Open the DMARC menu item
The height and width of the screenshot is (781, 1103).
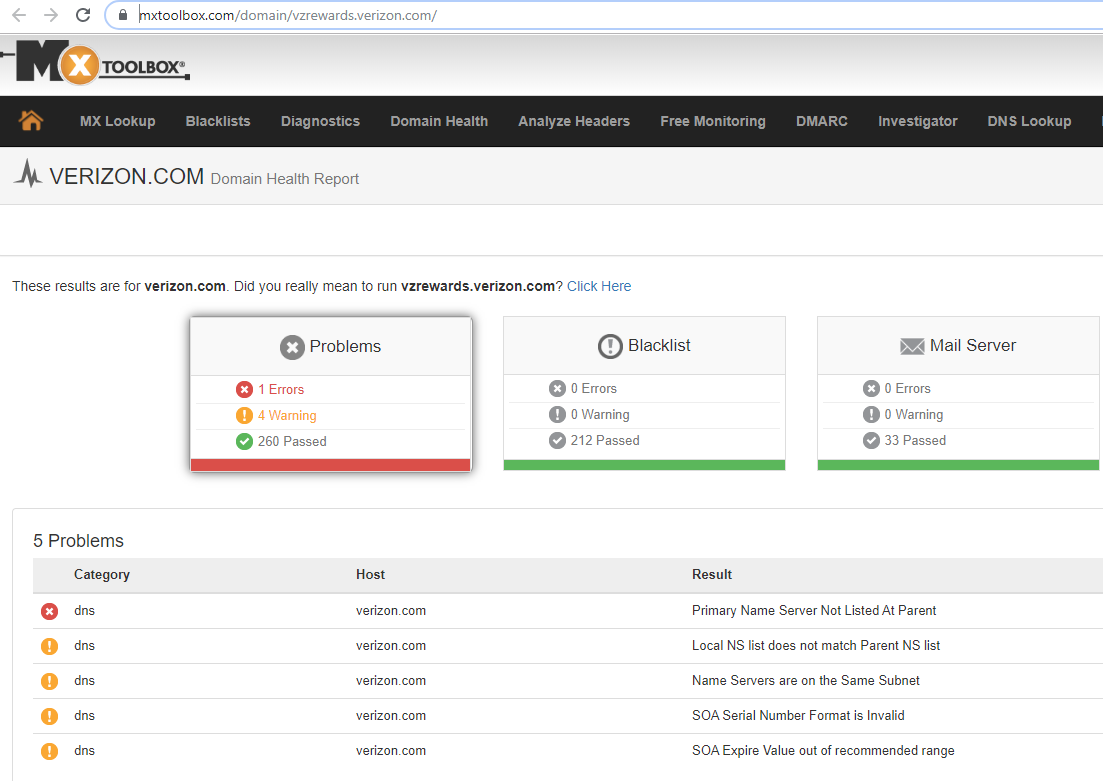822,121
